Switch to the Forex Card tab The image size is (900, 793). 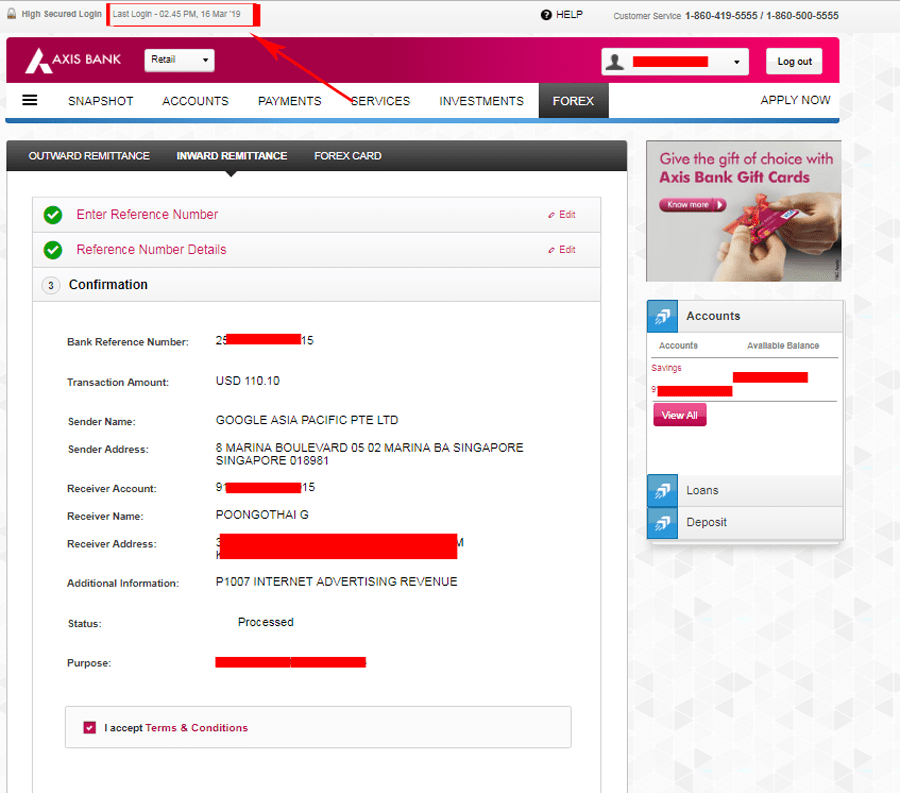[347, 156]
